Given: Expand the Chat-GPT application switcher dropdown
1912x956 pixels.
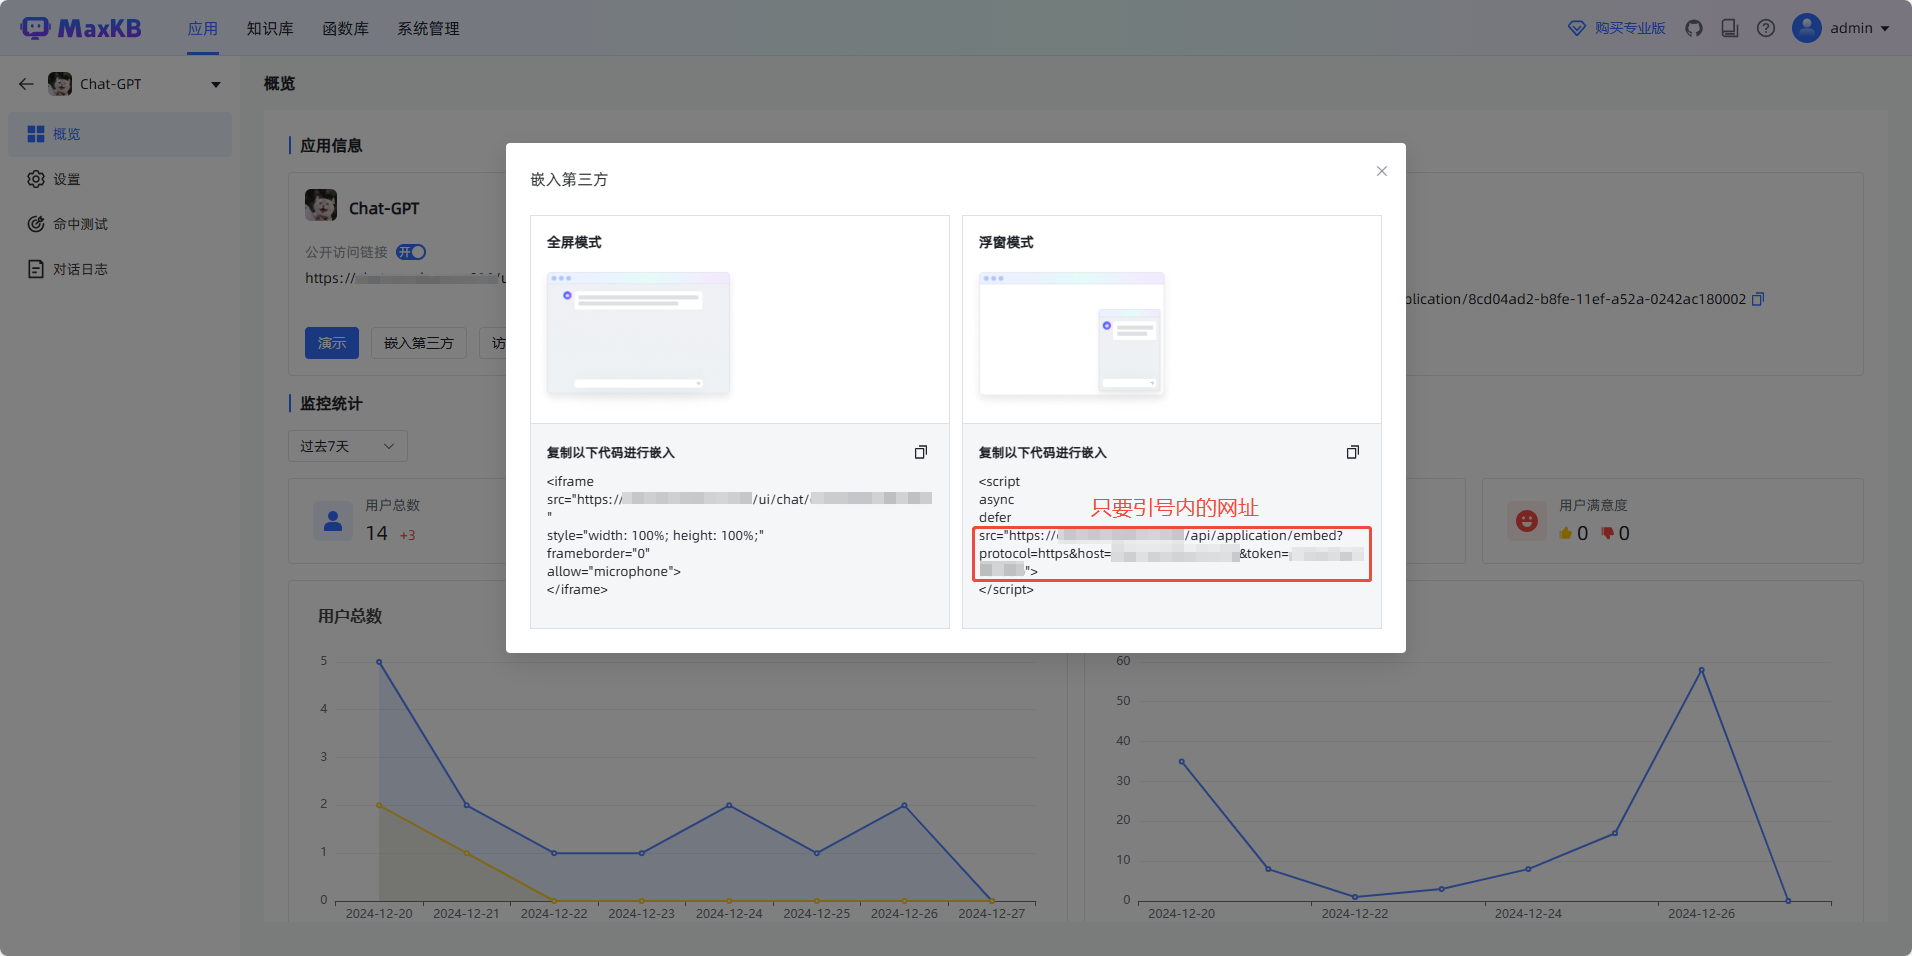Looking at the screenshot, I should click(x=216, y=85).
